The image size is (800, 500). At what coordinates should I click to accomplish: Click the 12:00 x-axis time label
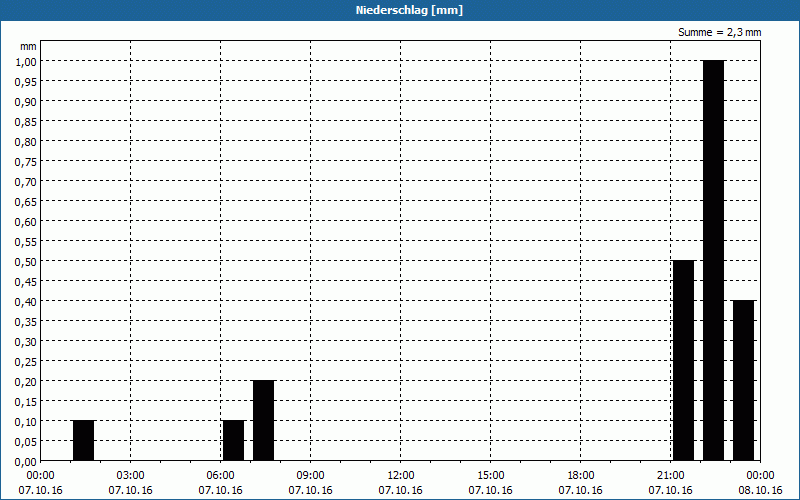point(401,475)
